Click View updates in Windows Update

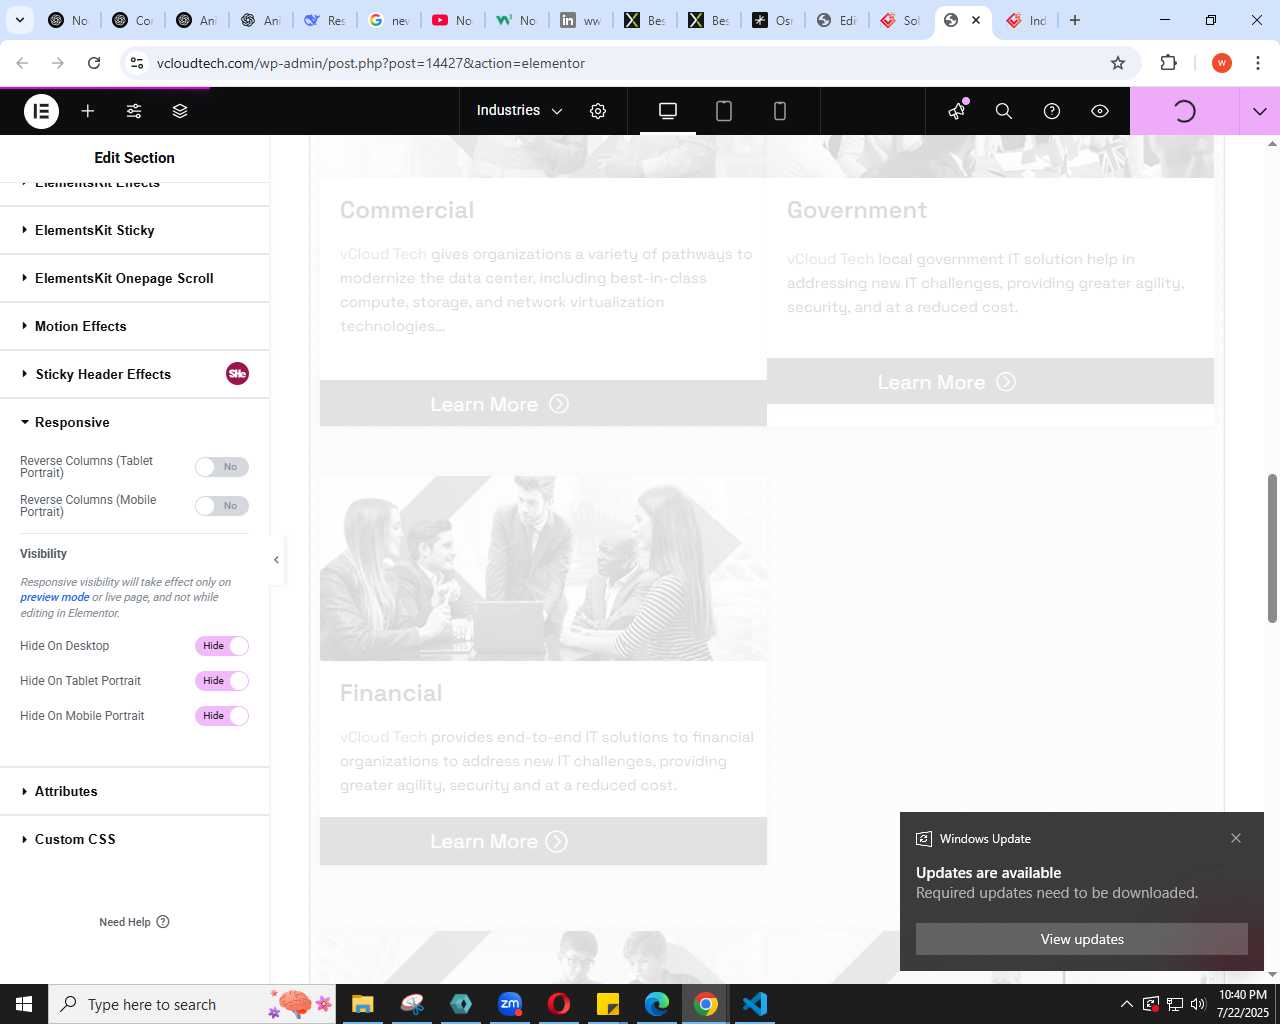(x=1082, y=939)
